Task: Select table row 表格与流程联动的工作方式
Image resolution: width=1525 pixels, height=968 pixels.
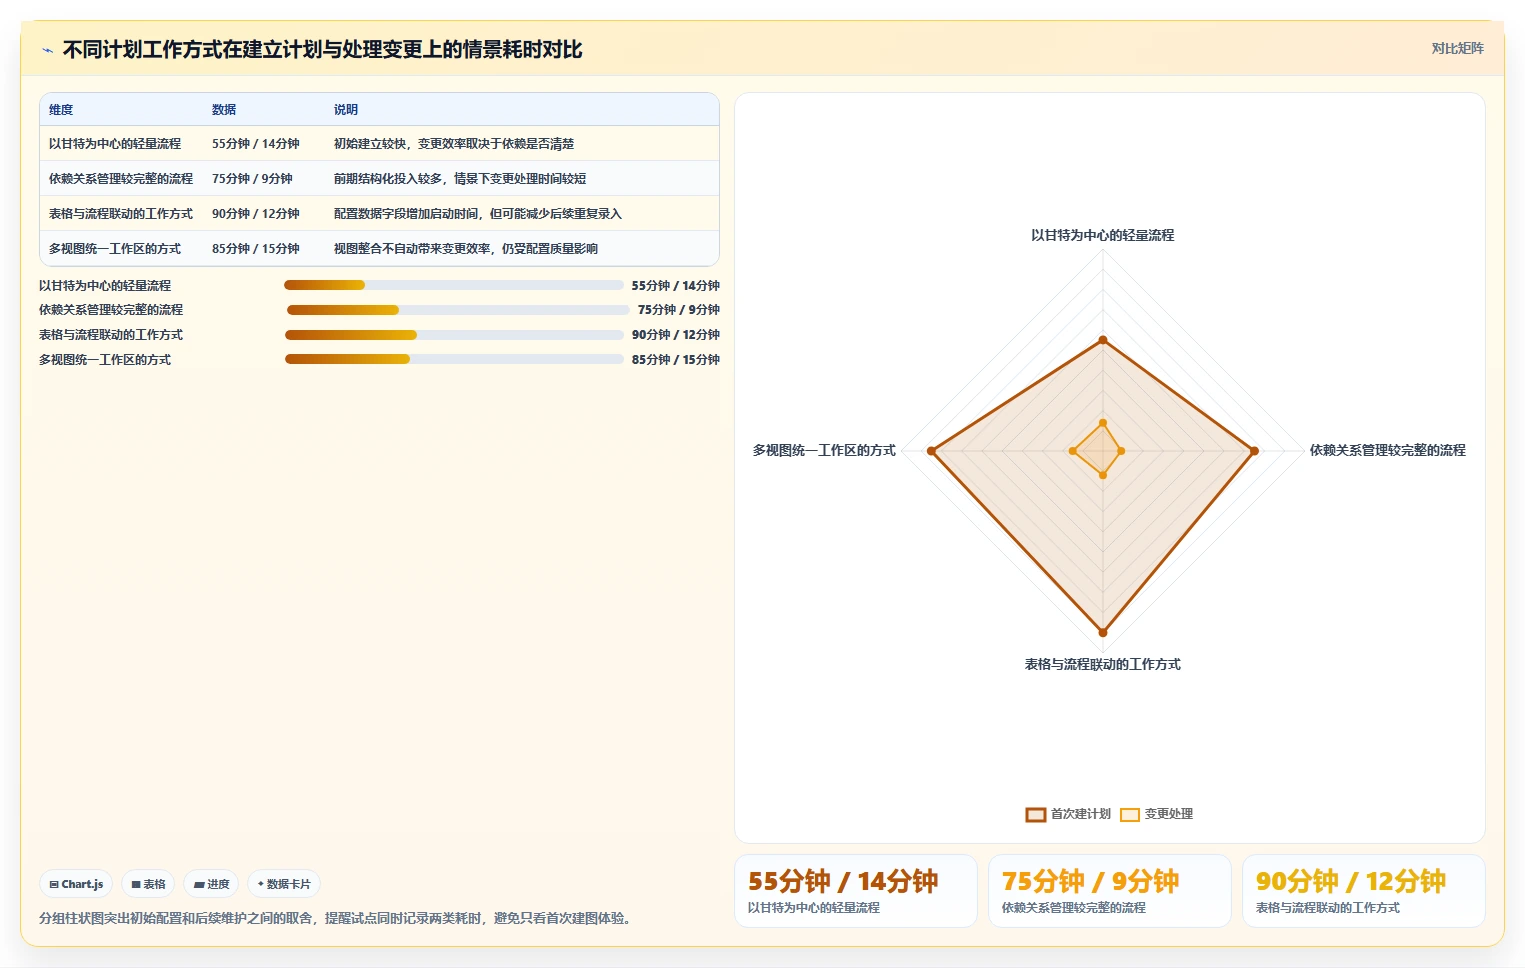Action: (x=379, y=213)
